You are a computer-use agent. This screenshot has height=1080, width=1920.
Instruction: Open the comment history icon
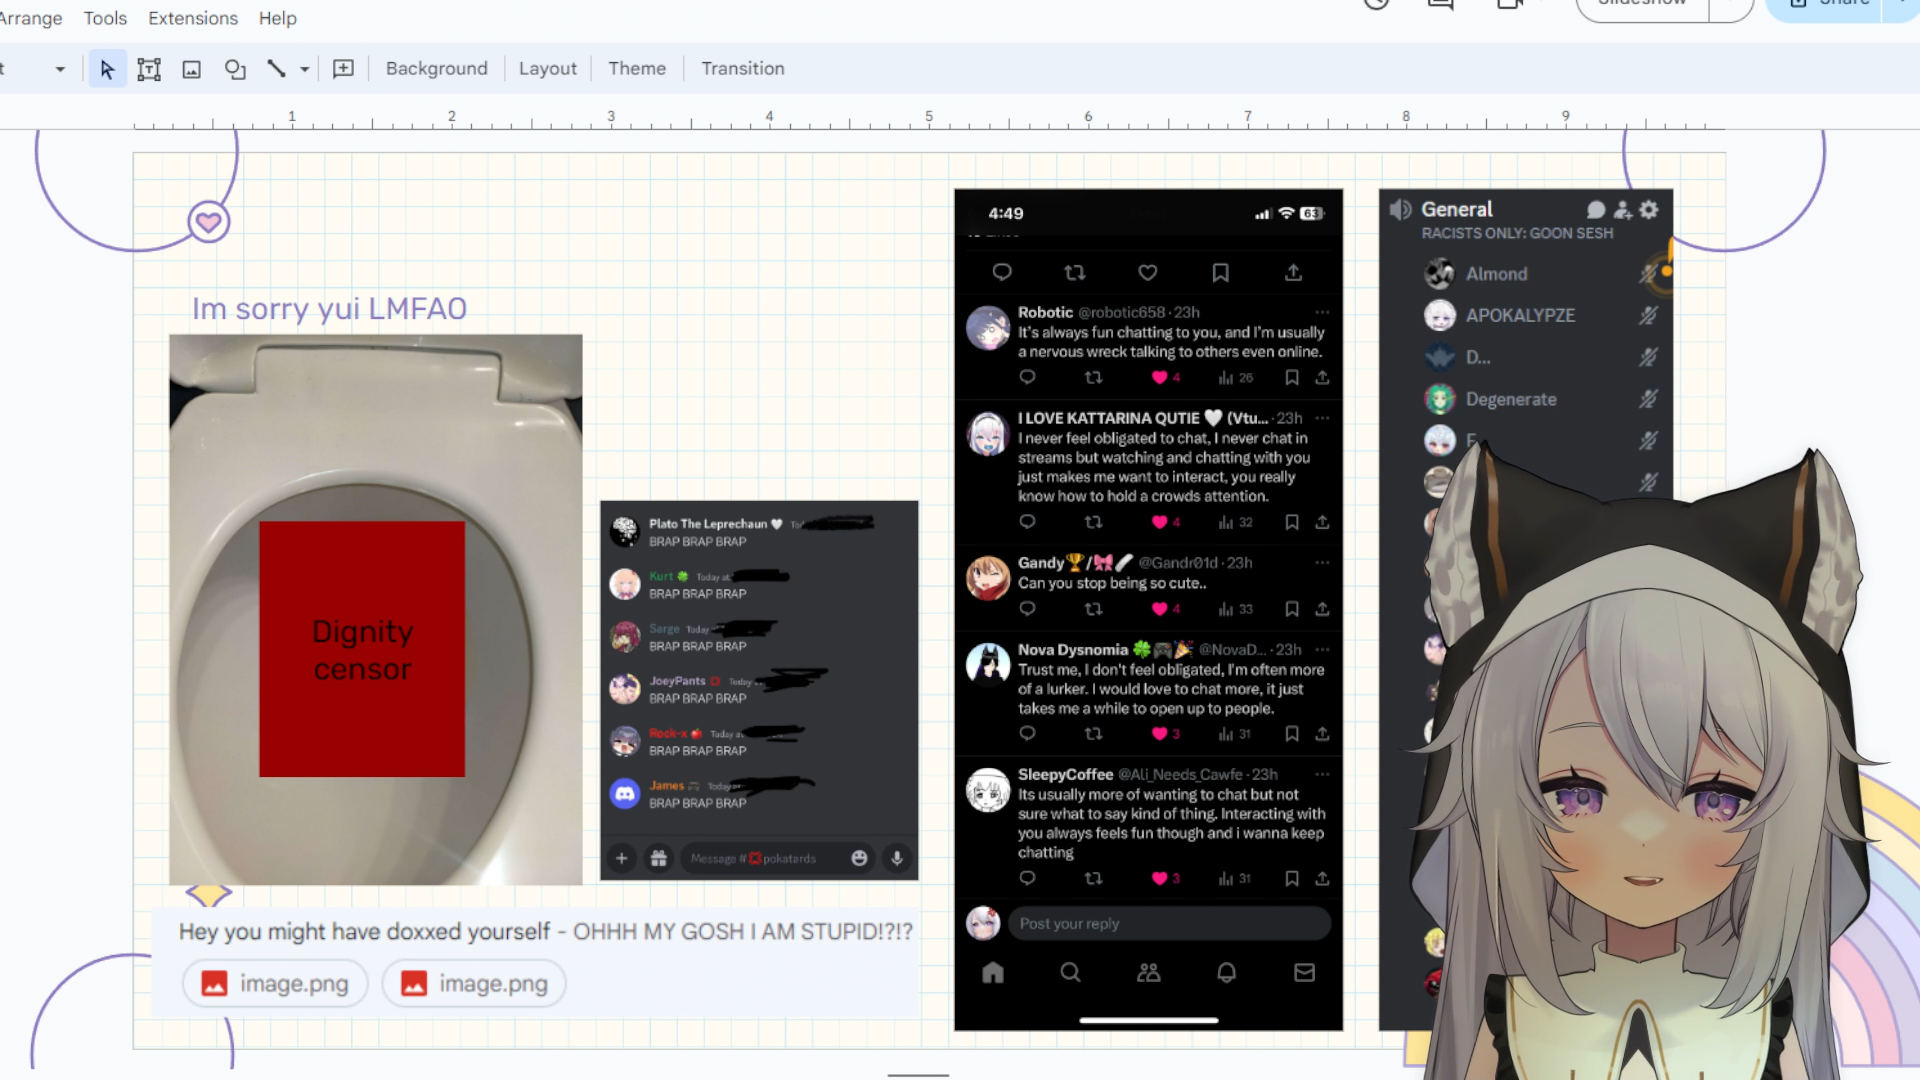pyautogui.click(x=1440, y=4)
